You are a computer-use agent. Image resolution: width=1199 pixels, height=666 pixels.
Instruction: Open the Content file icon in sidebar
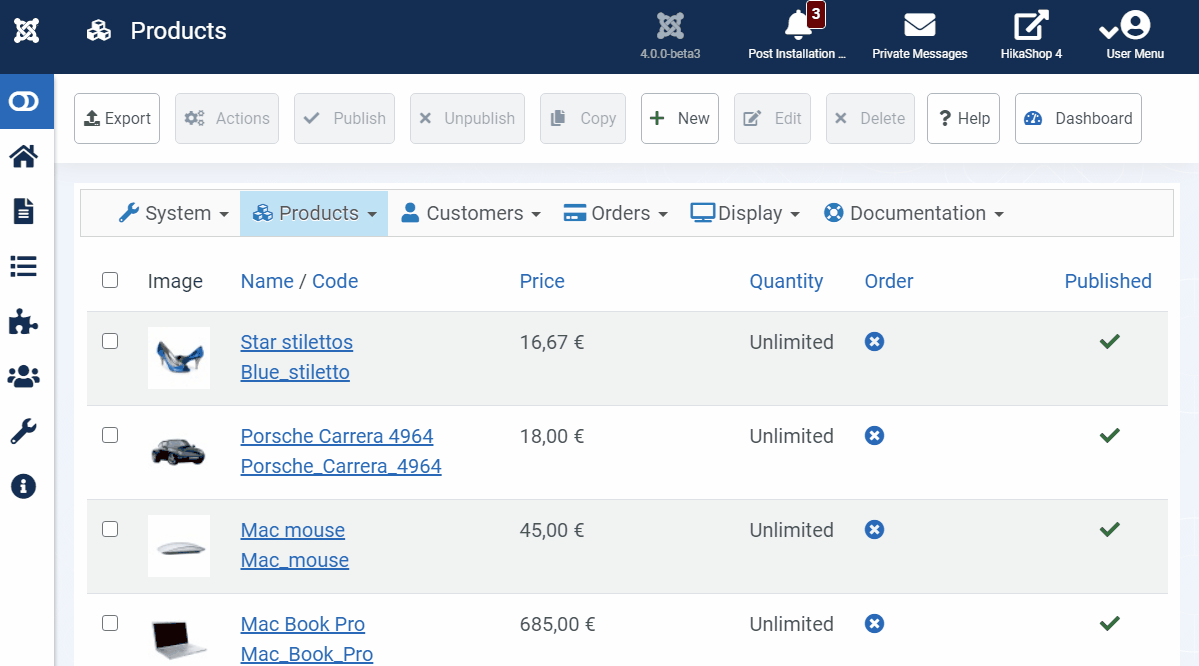click(x=23, y=211)
